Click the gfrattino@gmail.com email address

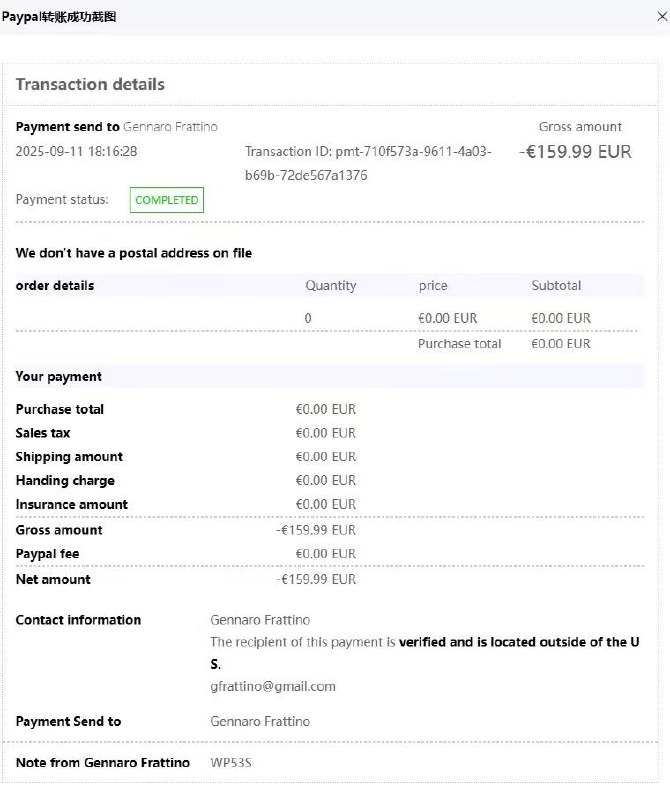pyautogui.click(x=273, y=687)
